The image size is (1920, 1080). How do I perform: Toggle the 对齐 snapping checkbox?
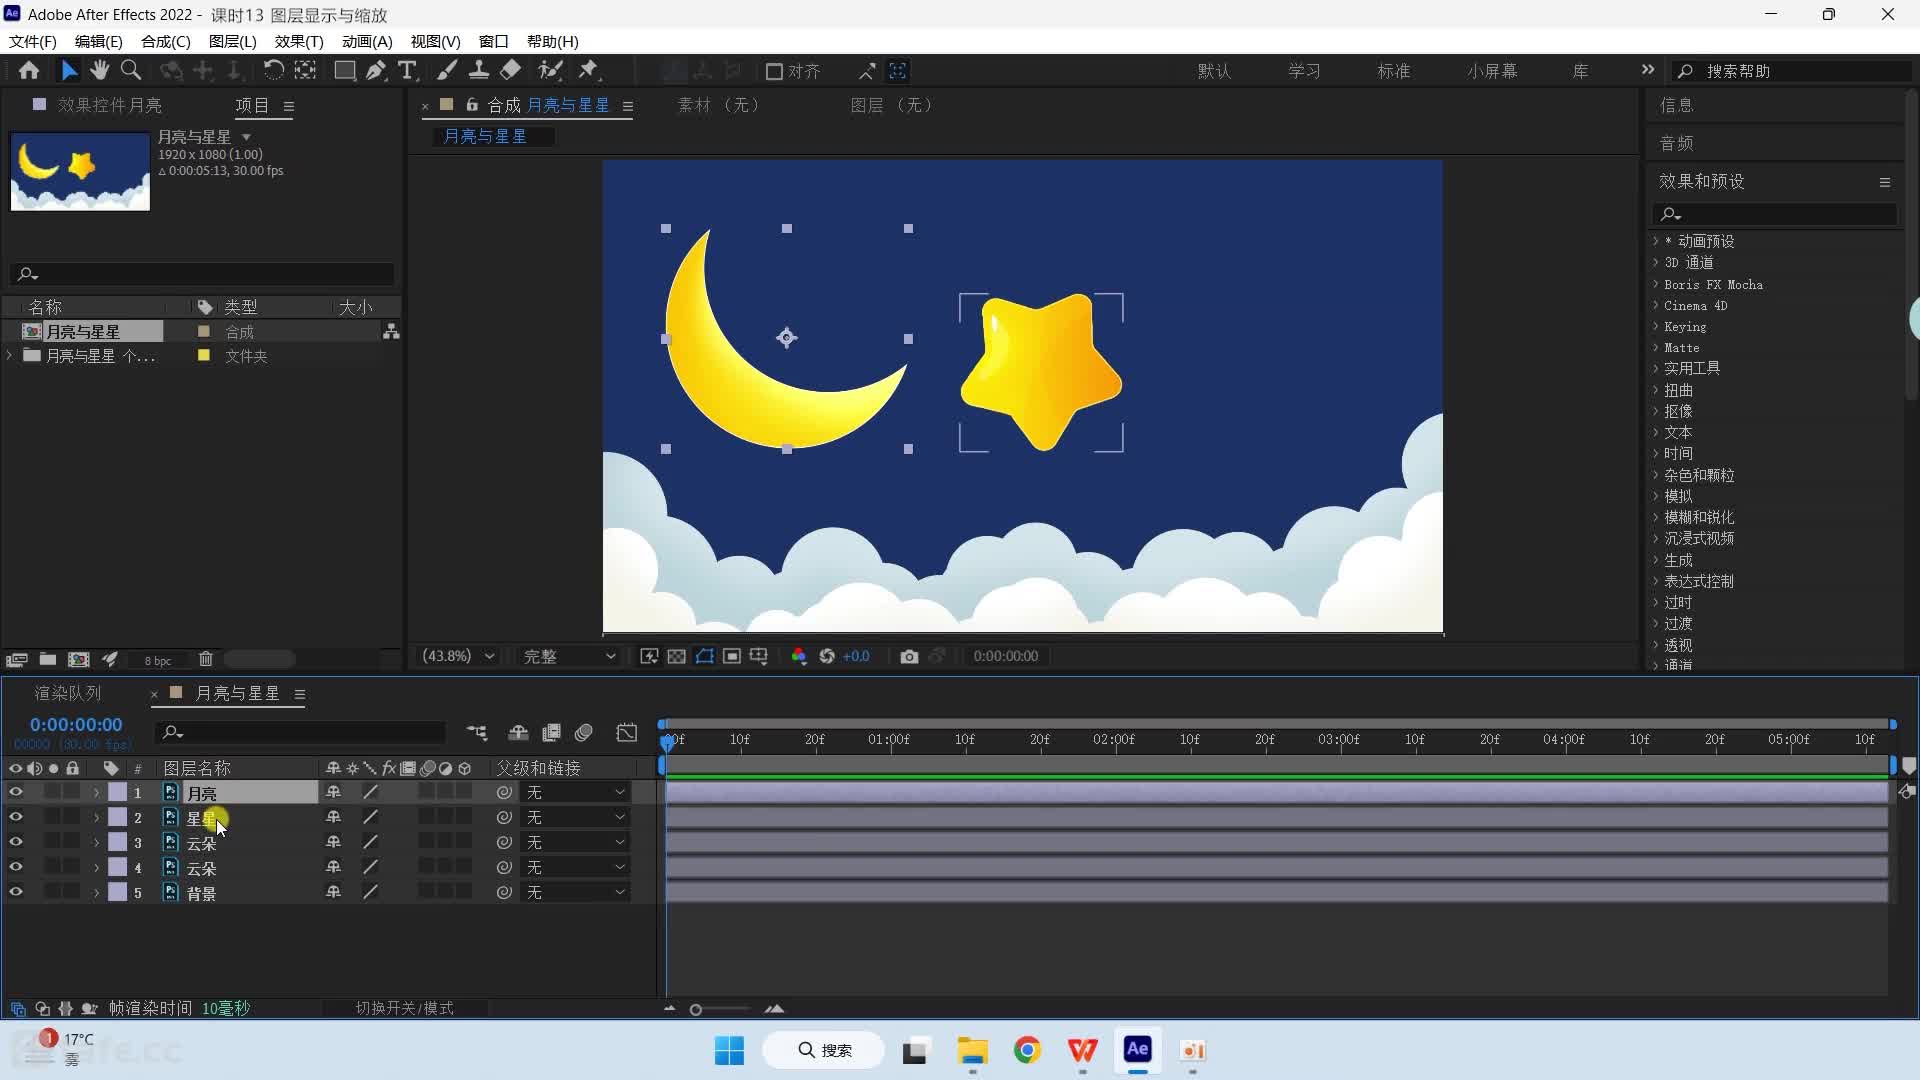click(774, 72)
